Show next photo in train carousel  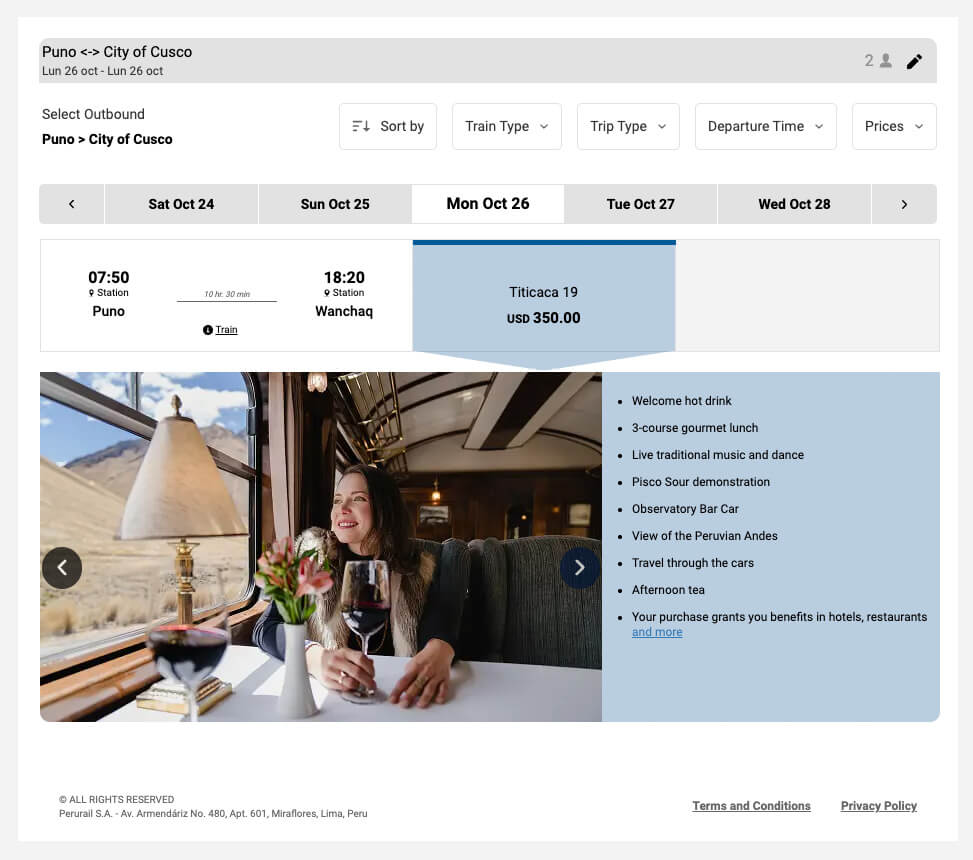click(580, 568)
